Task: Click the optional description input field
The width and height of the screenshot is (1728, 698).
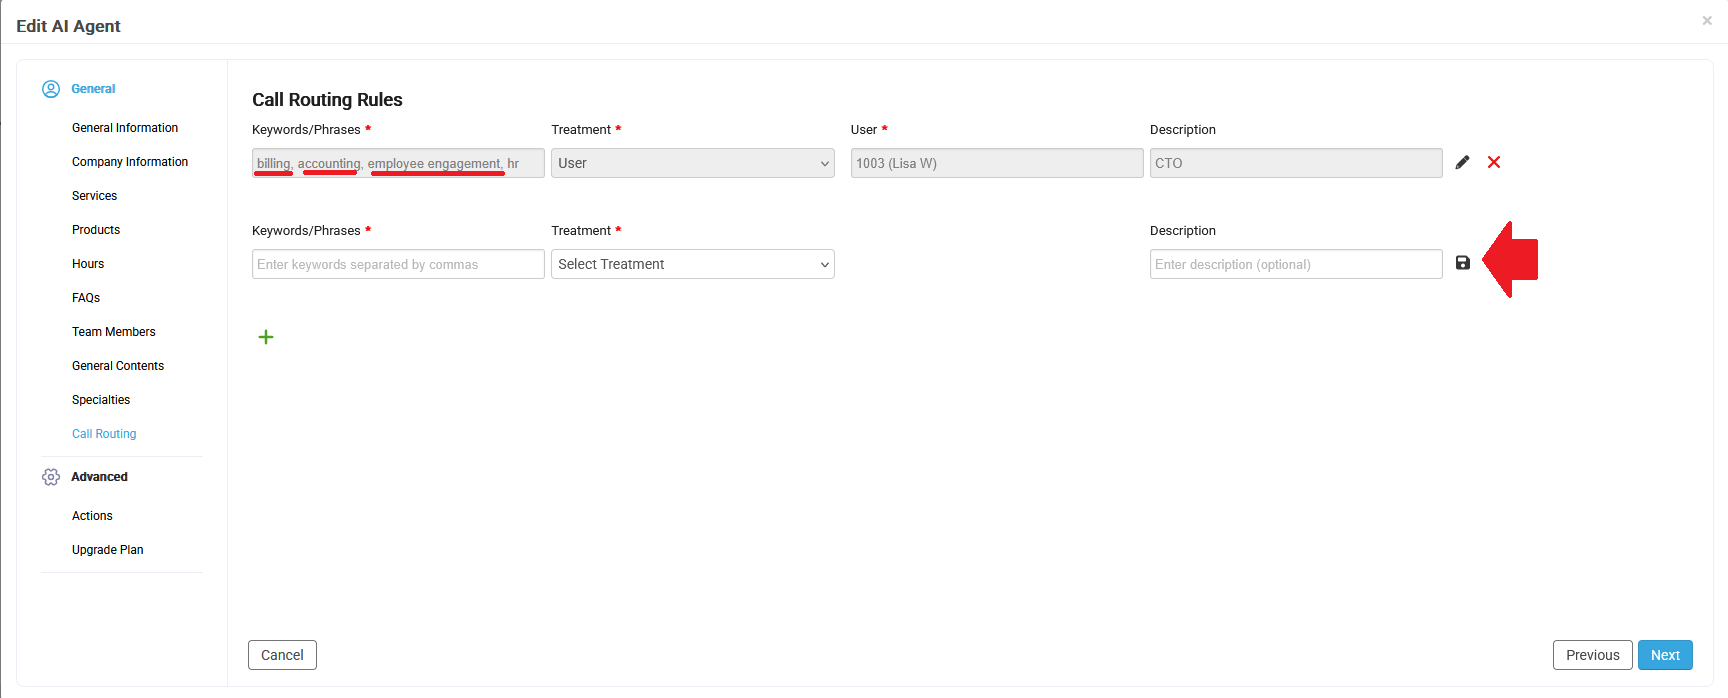Action: pyautogui.click(x=1295, y=264)
